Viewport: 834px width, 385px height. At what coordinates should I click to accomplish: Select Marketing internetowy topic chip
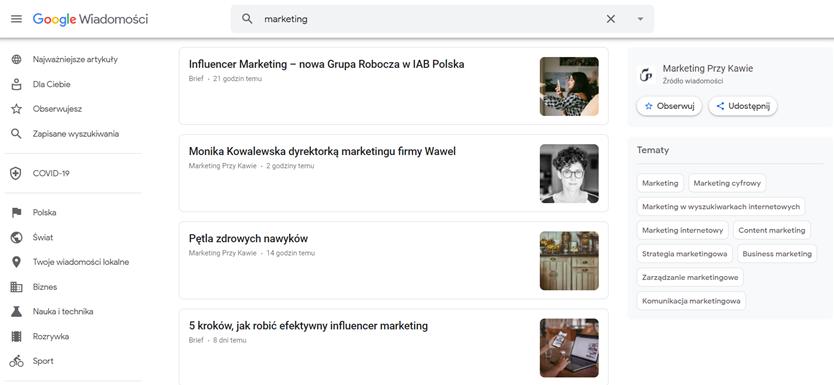(x=682, y=230)
